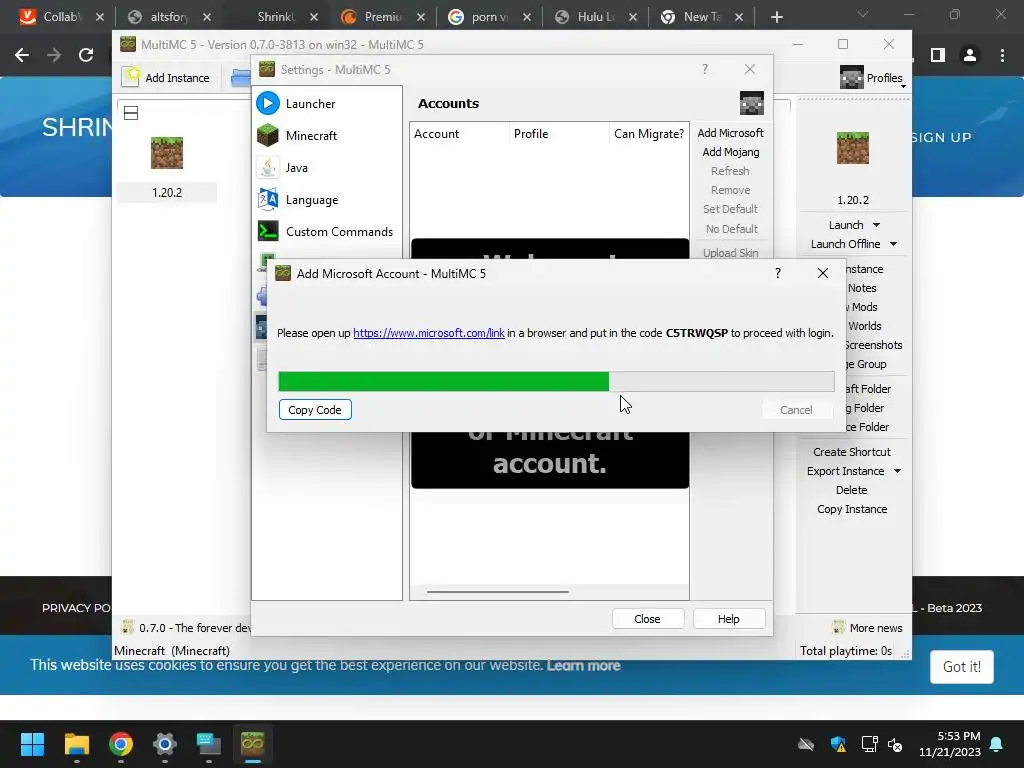Image resolution: width=1024 pixels, height=768 pixels.
Task: Open the browser side panel icon
Action: pos(938,56)
